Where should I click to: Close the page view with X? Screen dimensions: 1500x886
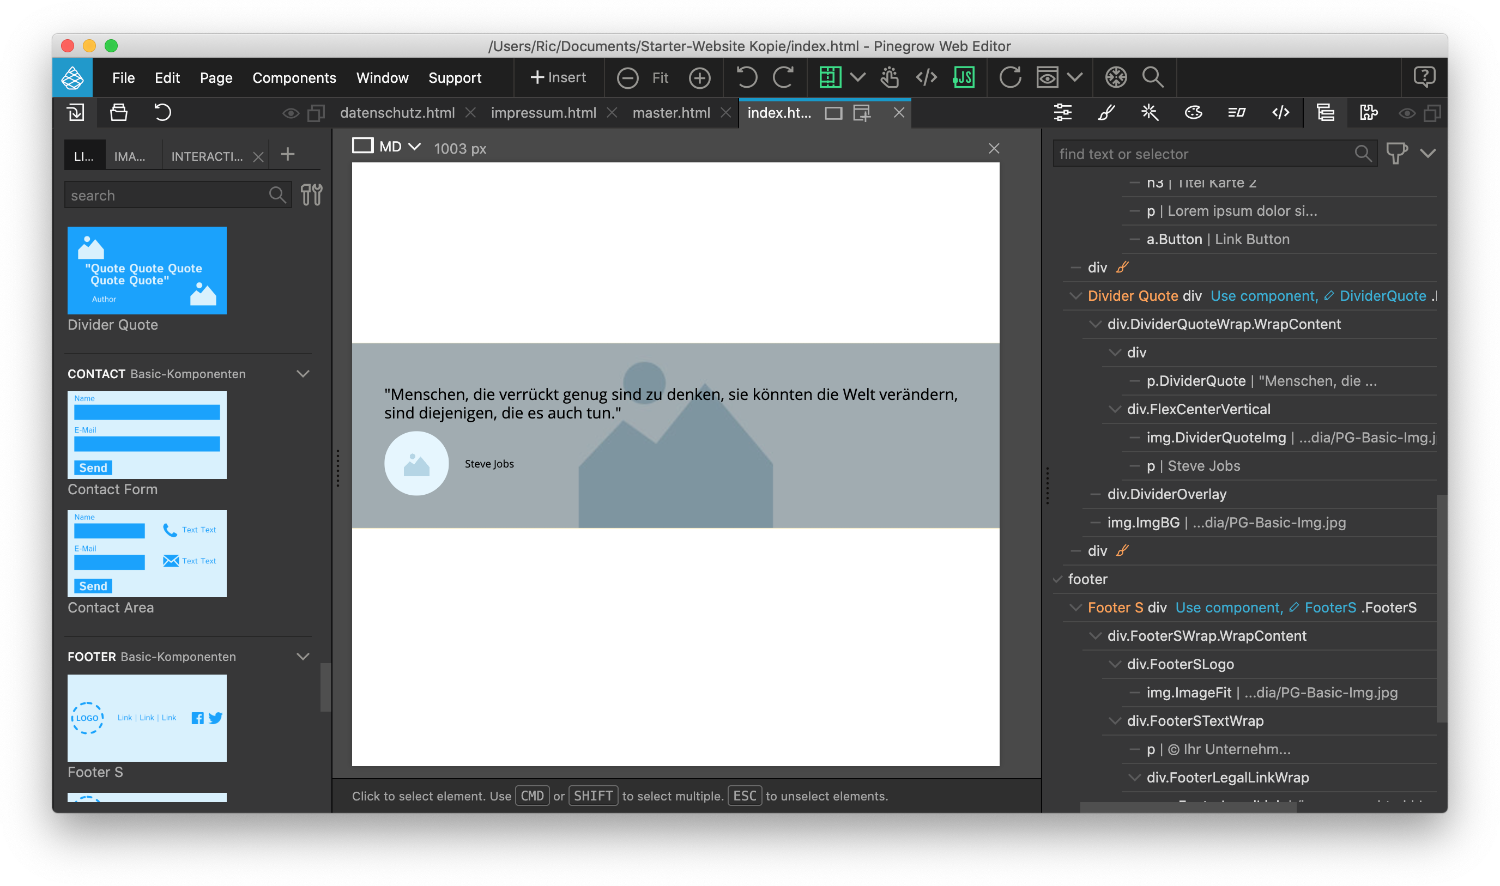tap(994, 148)
